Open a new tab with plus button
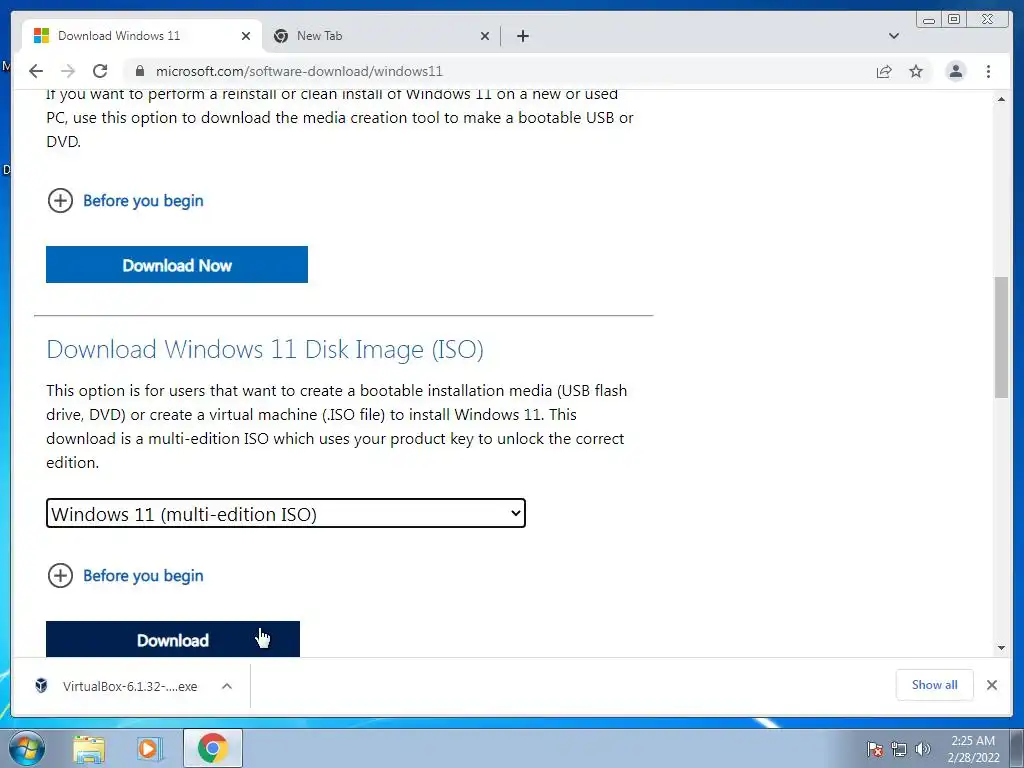The height and width of the screenshot is (768, 1024). click(x=522, y=36)
